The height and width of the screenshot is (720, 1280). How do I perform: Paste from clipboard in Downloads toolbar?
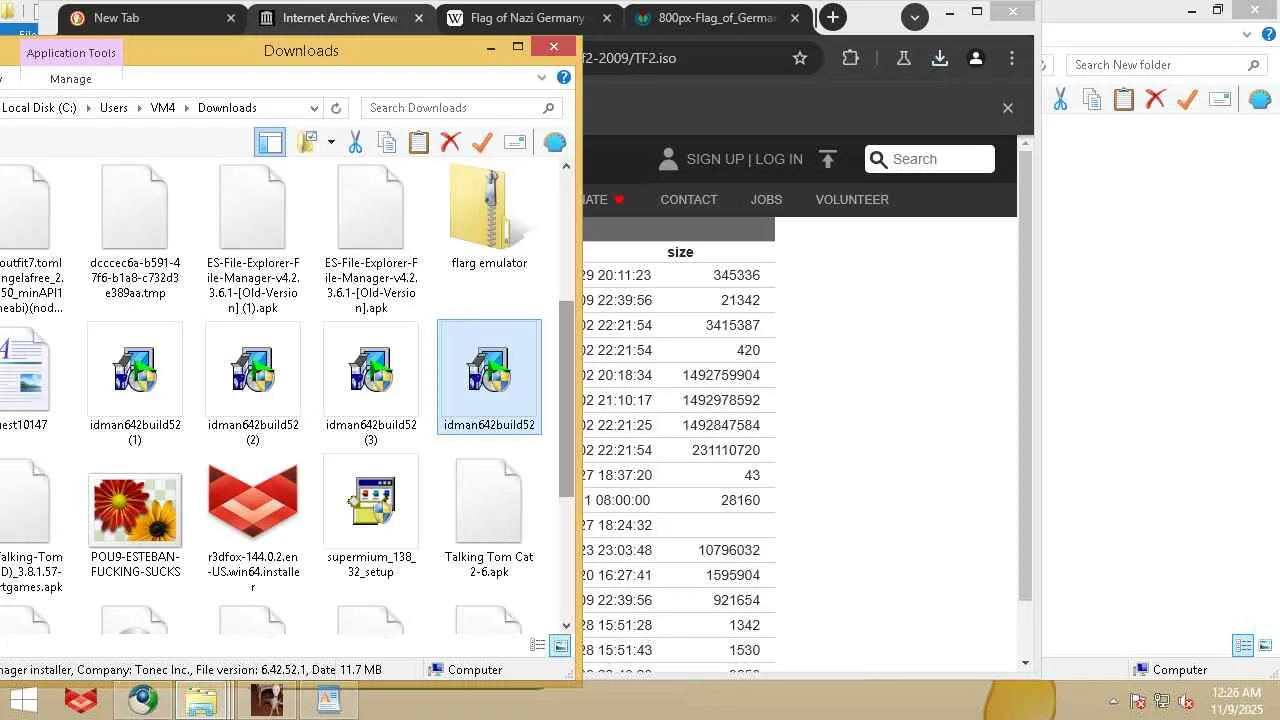tap(419, 142)
